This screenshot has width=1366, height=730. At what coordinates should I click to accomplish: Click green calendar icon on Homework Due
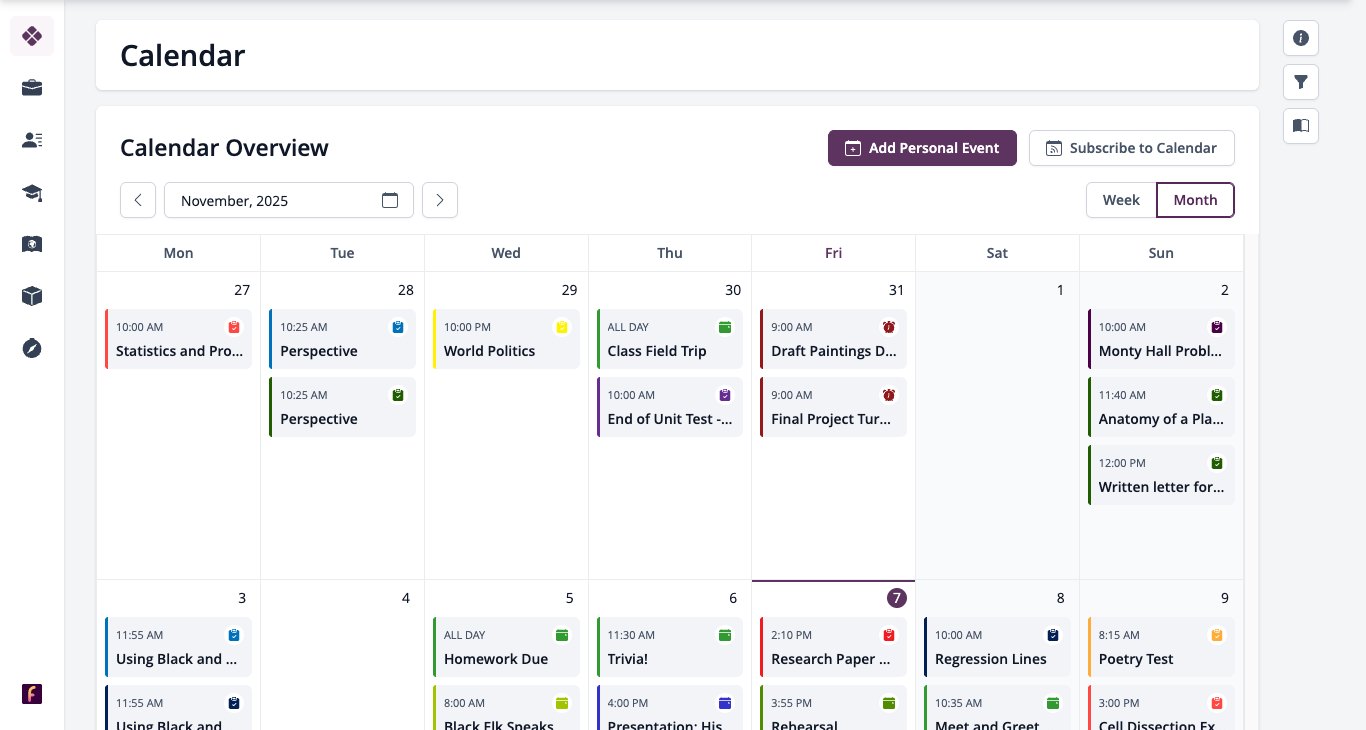[562, 635]
